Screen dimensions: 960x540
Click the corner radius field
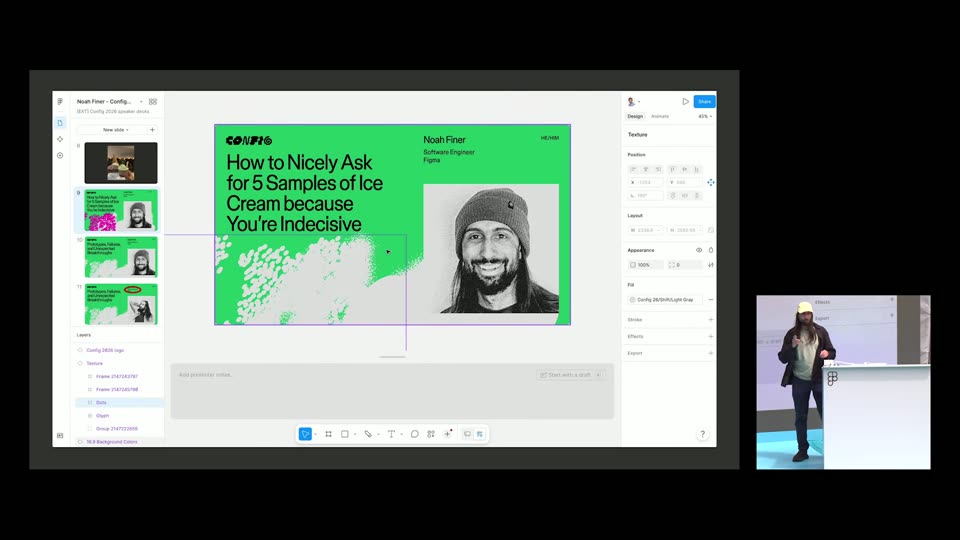coord(685,265)
